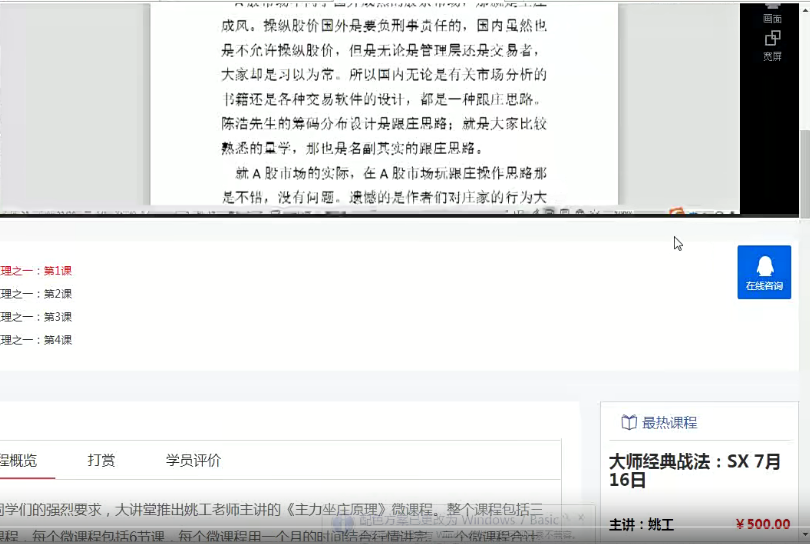
Task: Close the Windows 7 Basic notification popup
Action: (581, 517)
